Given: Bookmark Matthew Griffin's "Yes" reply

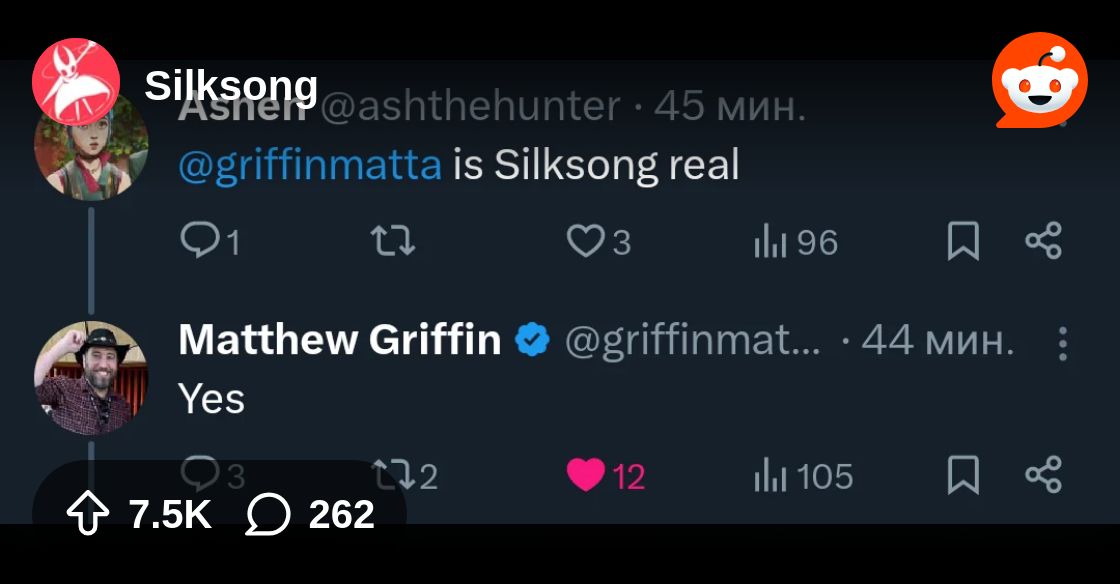Looking at the screenshot, I should (963, 475).
